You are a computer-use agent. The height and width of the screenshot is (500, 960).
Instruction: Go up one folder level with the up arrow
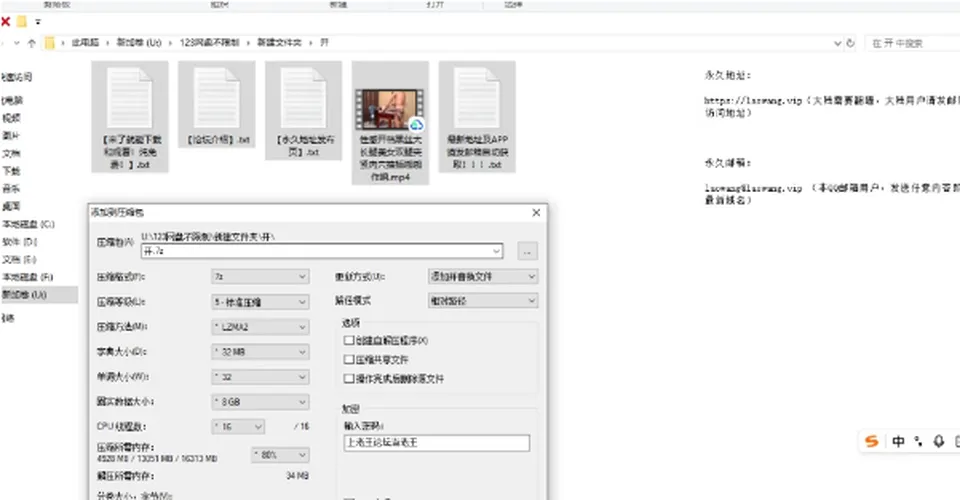(31, 43)
